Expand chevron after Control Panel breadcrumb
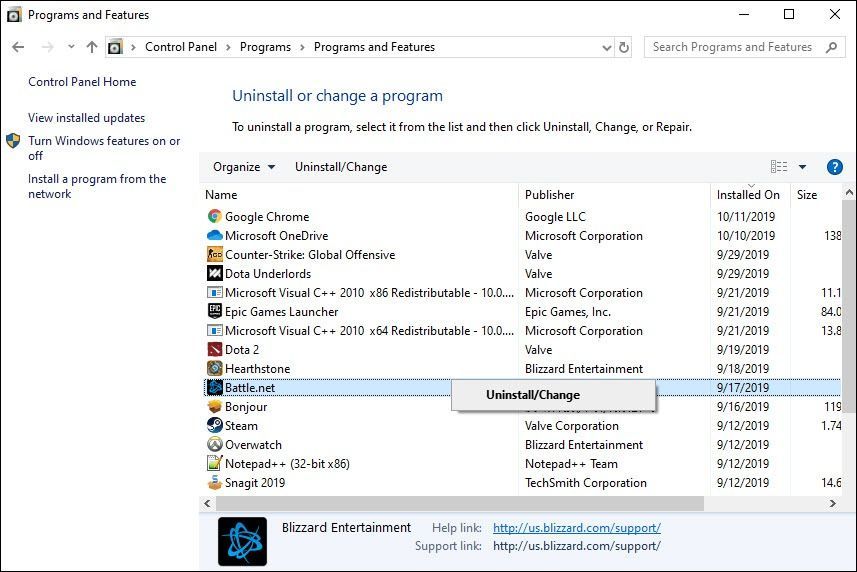The width and height of the screenshot is (857, 572). tap(228, 48)
